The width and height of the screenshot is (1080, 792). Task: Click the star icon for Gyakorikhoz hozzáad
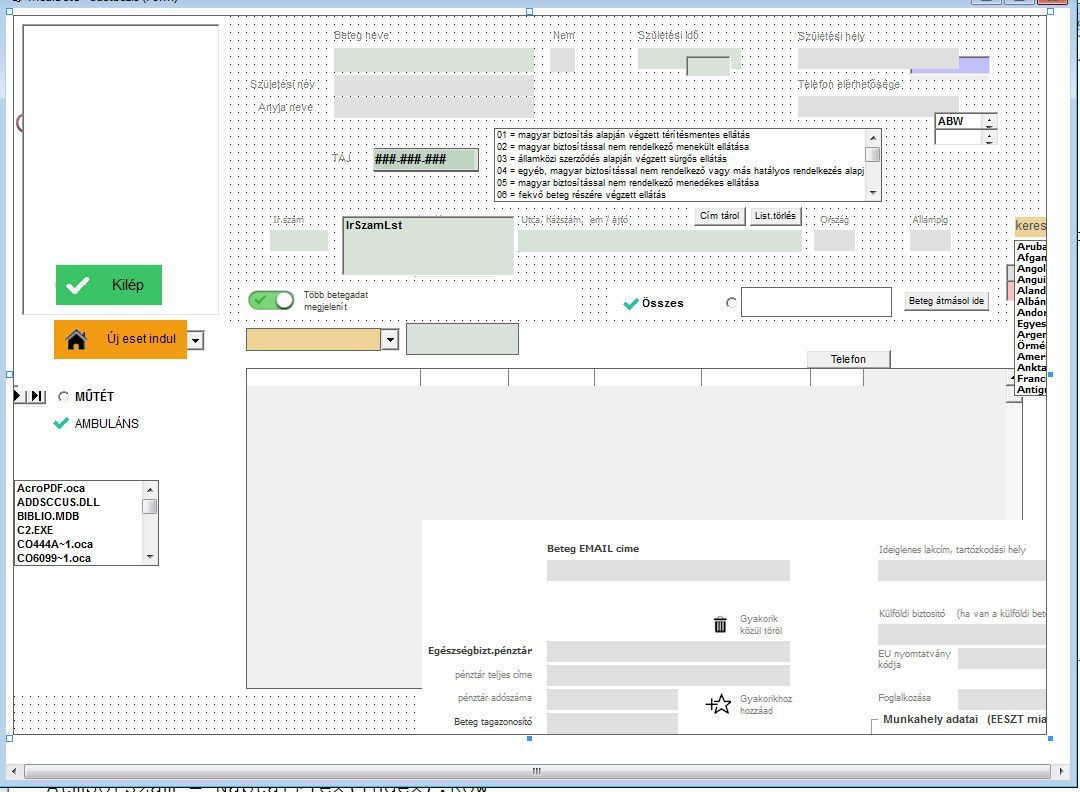[718, 704]
